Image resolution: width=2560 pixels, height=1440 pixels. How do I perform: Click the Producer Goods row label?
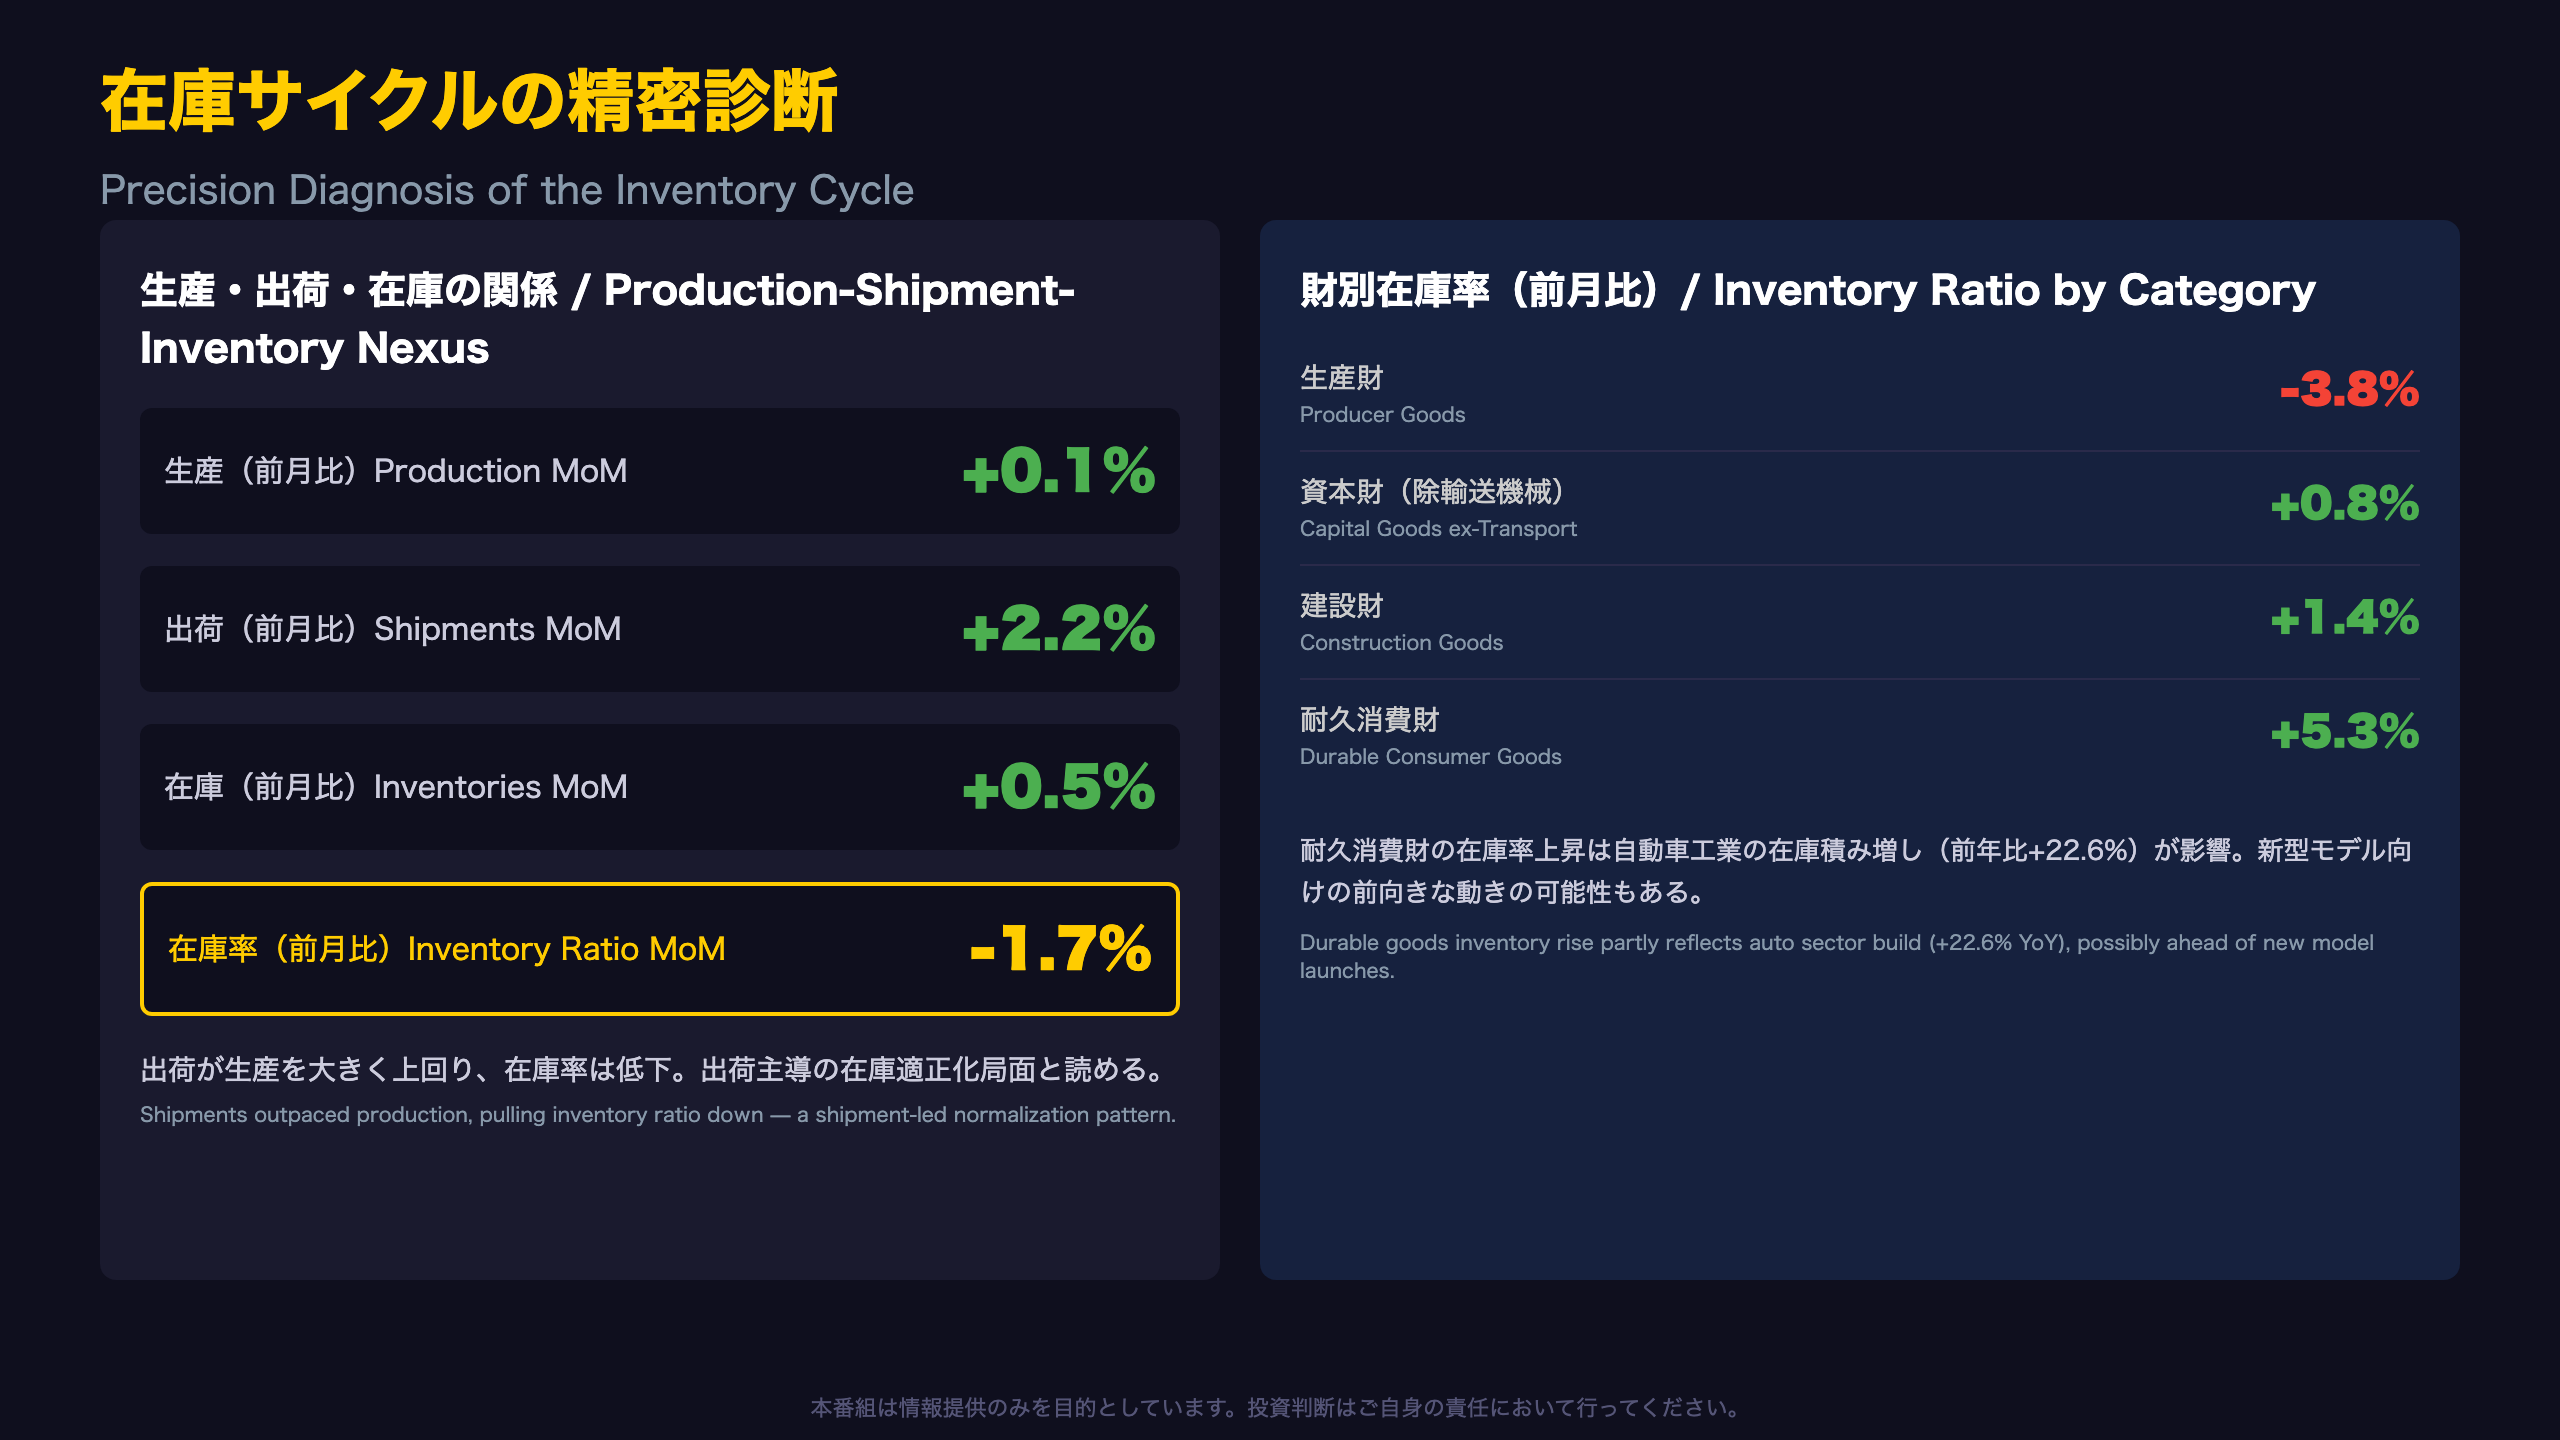[x=1382, y=395]
